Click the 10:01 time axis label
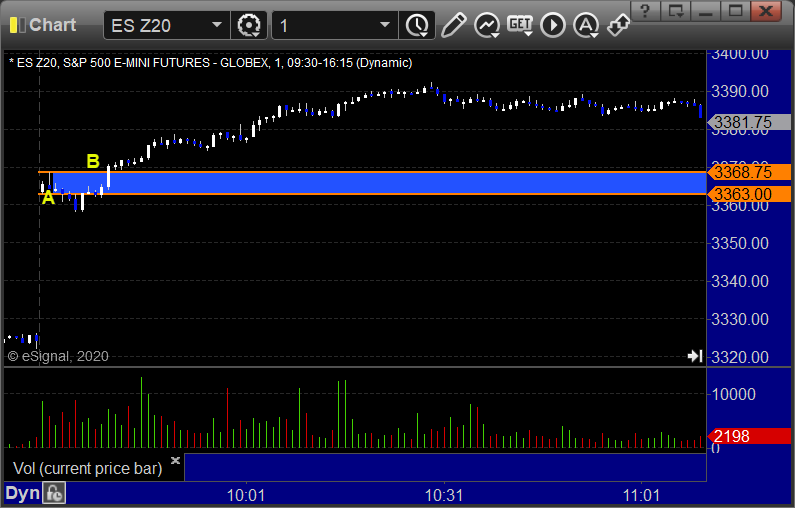Image resolution: width=795 pixels, height=508 pixels. [246, 495]
